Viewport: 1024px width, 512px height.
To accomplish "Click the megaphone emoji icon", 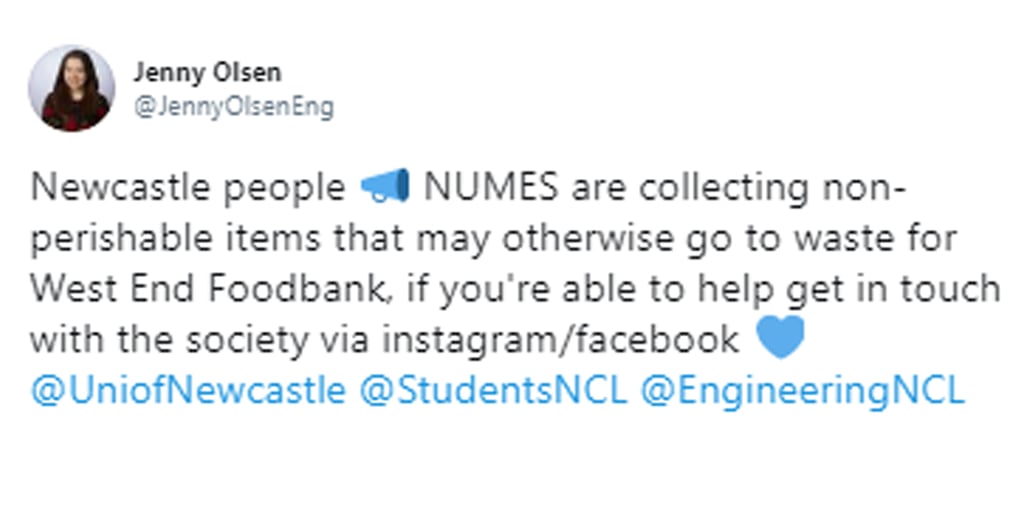I will point(385,187).
